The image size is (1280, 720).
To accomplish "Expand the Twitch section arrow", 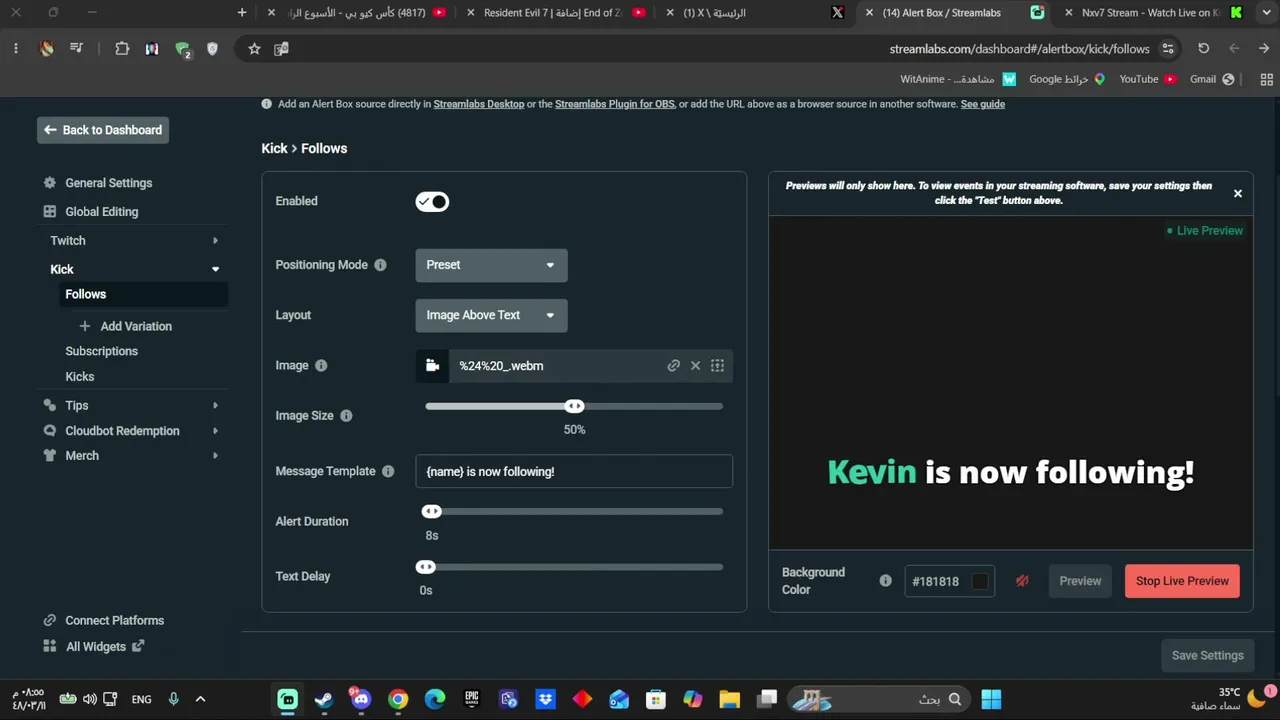I will pyautogui.click(x=215, y=241).
